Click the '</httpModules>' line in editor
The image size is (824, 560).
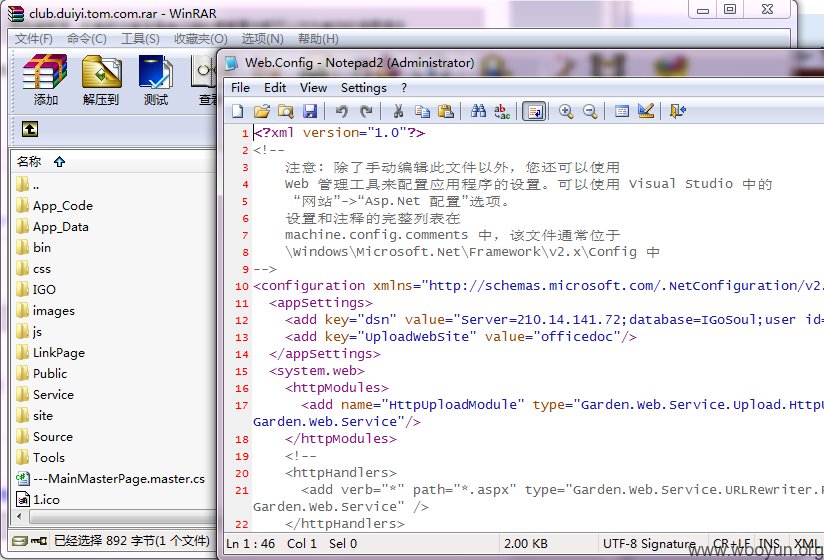point(341,439)
